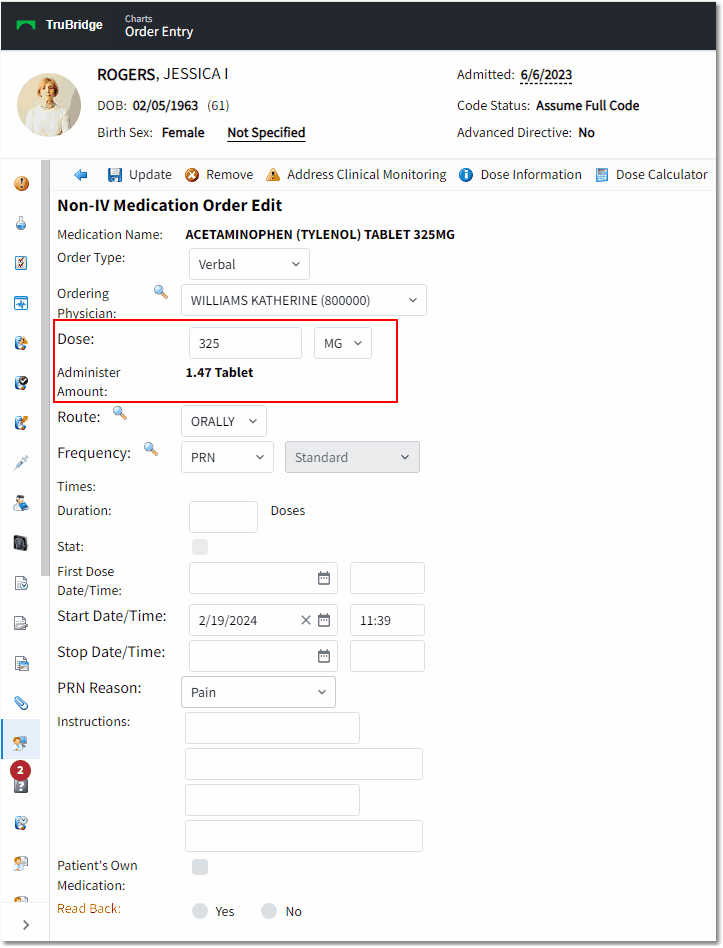
Task: Select No for Read Back
Action: pyautogui.click(x=269, y=911)
